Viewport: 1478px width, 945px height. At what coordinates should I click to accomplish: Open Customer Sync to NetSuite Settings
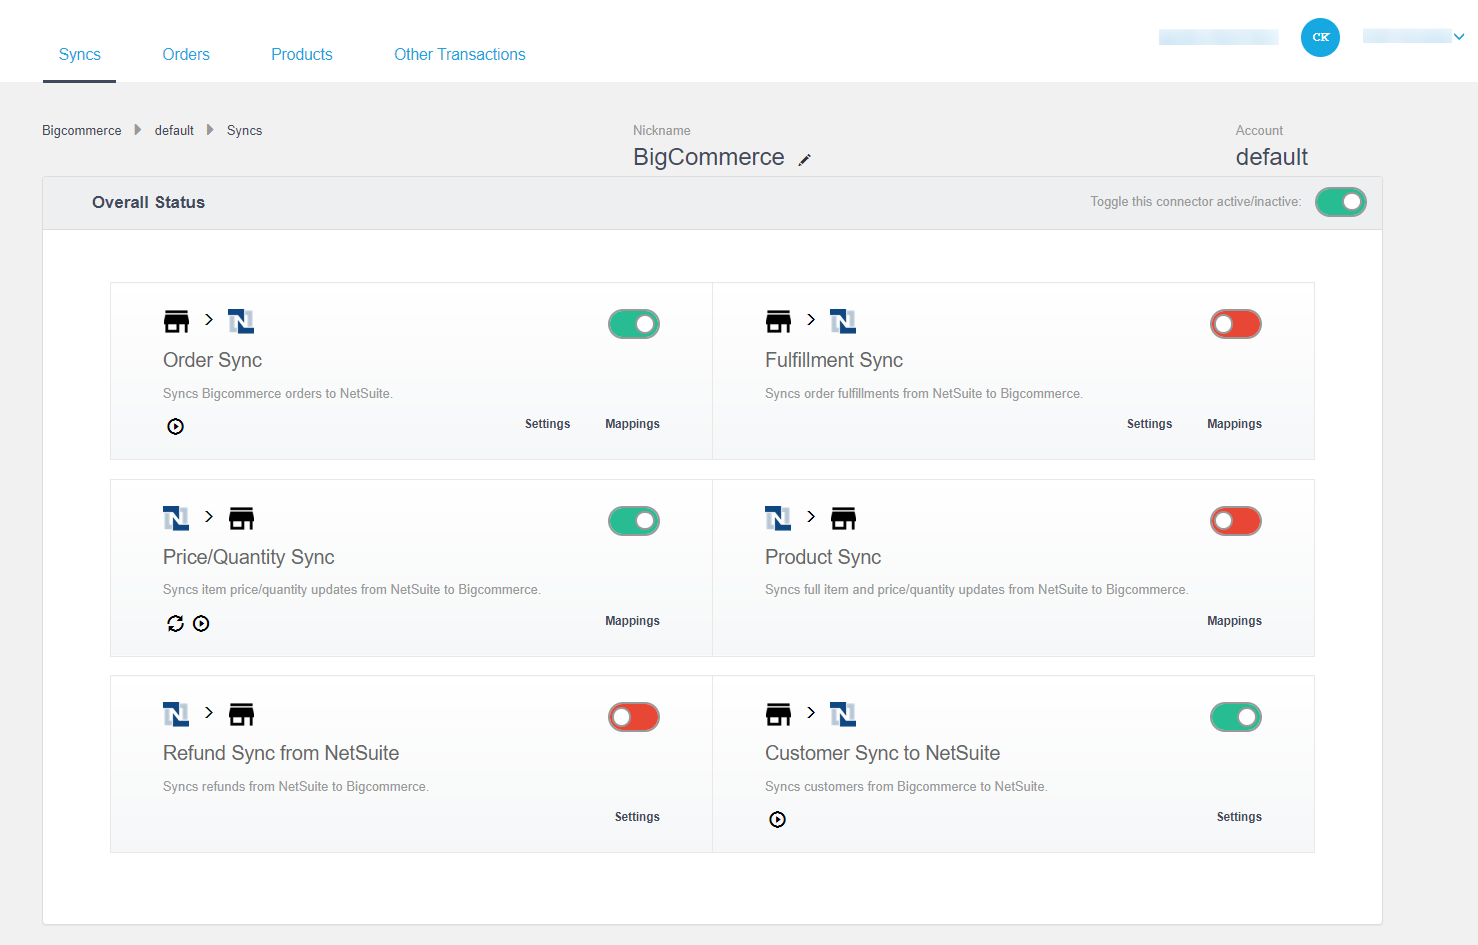click(x=1239, y=817)
